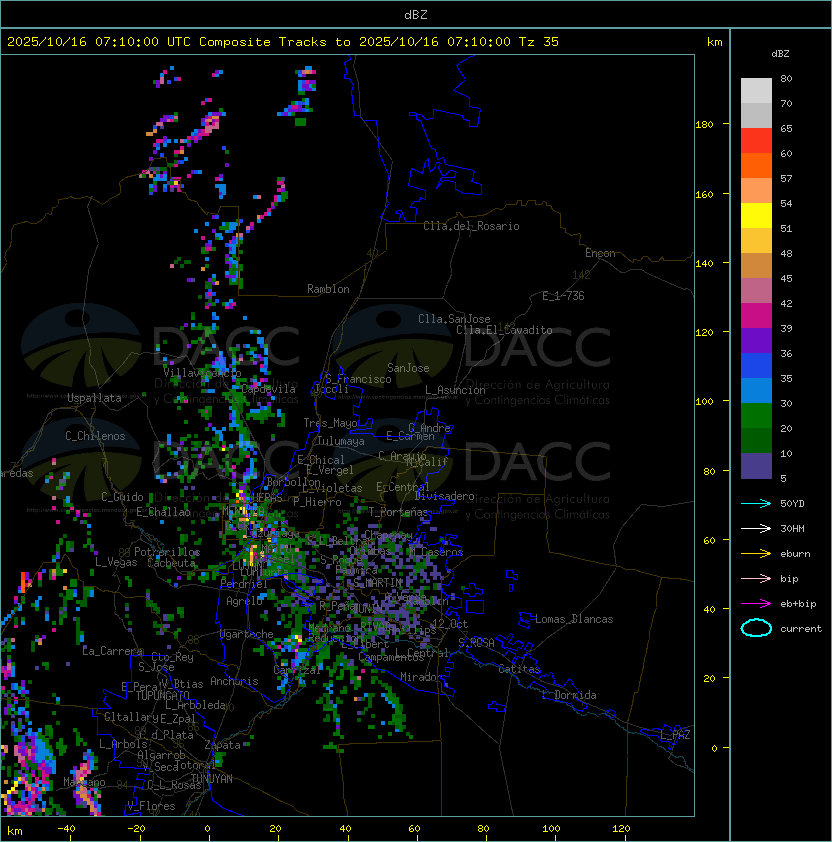Click the Catitas label
This screenshot has height=842, width=832.
click(519, 669)
